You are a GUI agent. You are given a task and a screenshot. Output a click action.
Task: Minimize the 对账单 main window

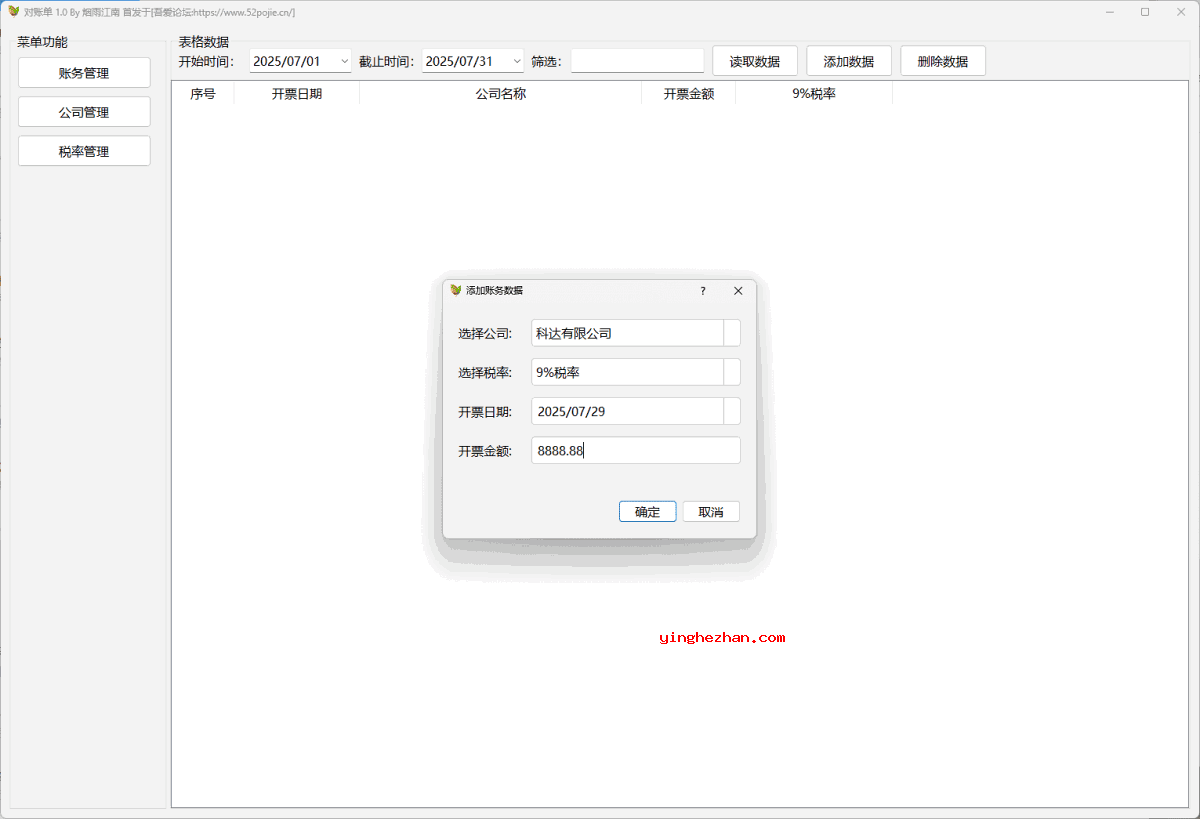pos(1110,12)
